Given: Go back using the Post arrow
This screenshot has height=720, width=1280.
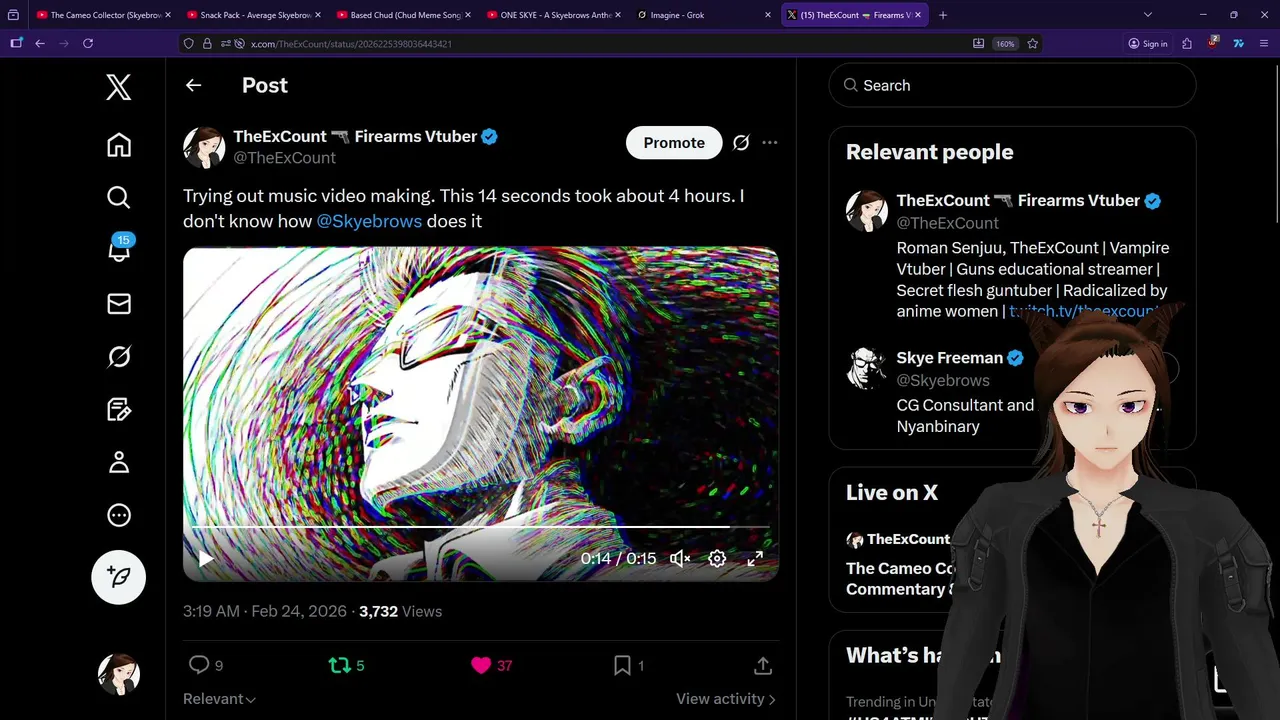Looking at the screenshot, I should click(193, 86).
